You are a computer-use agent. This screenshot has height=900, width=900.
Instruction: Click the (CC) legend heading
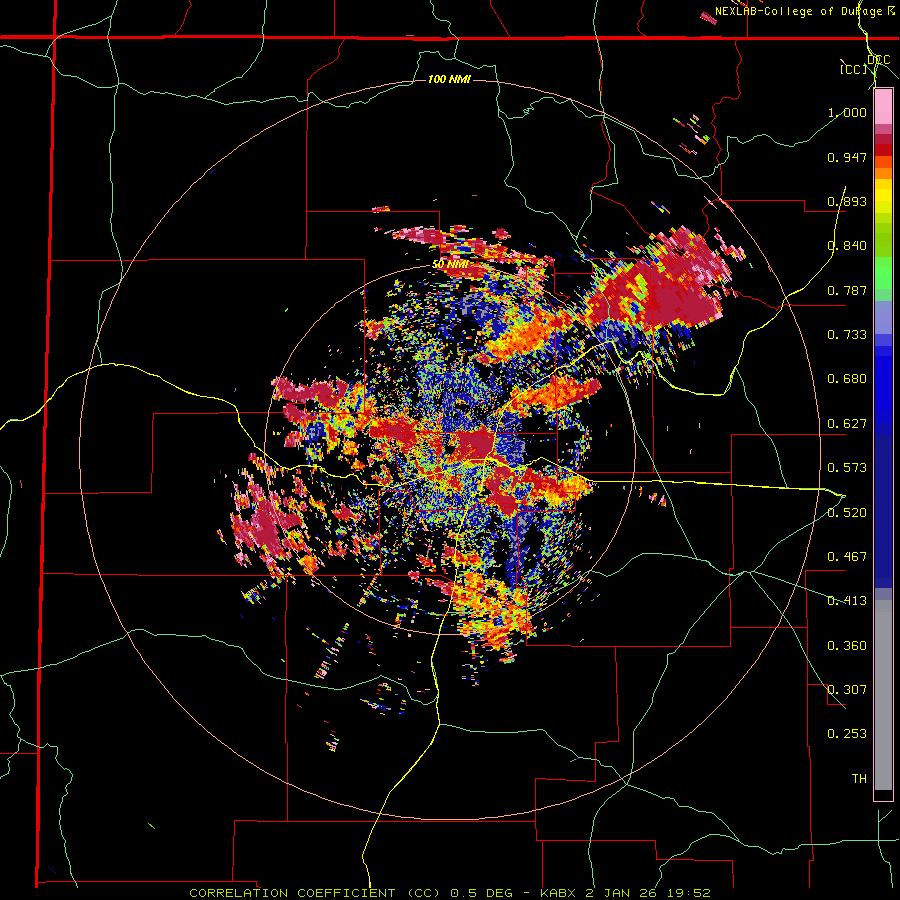[x=854, y=69]
